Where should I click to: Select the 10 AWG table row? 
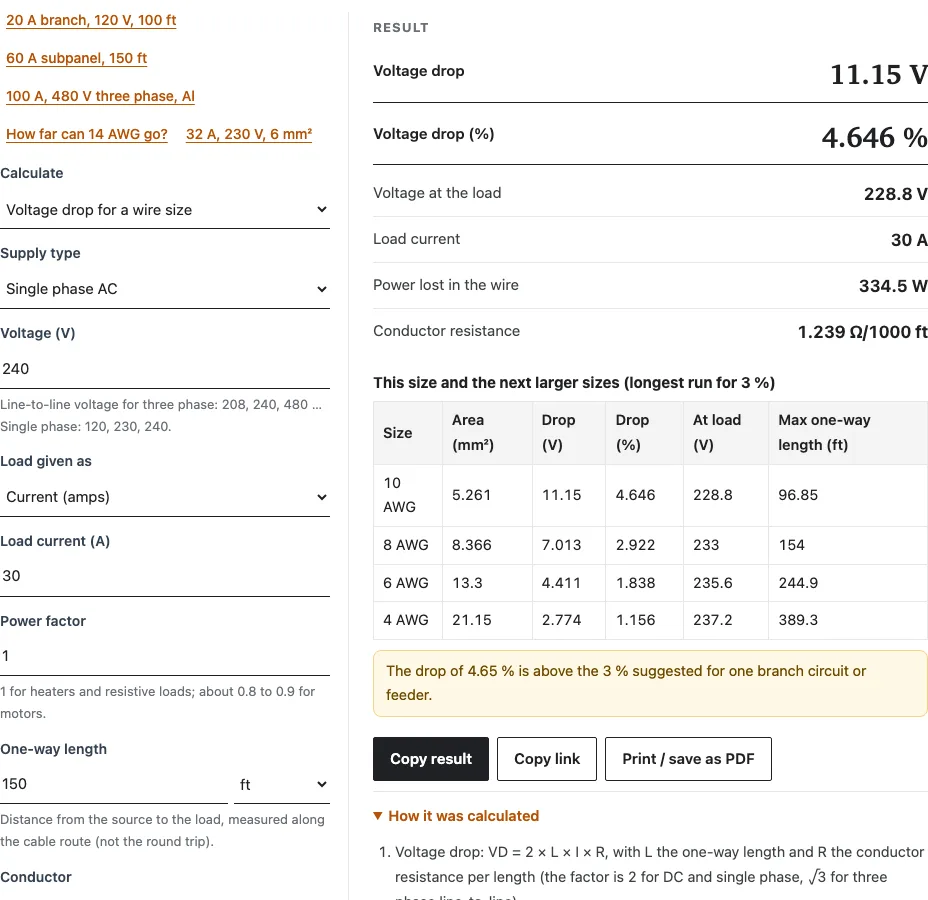click(x=650, y=495)
